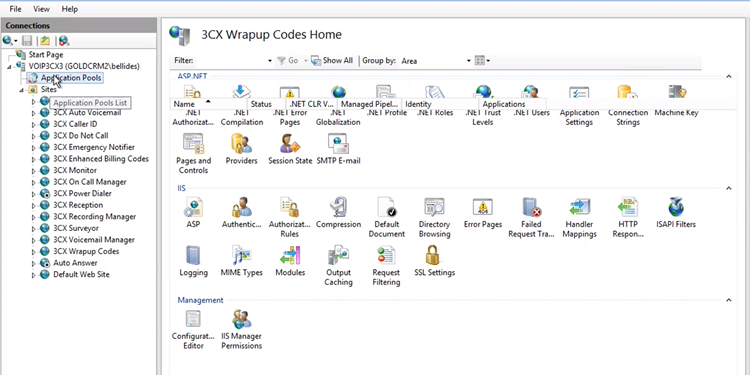This screenshot has width=750, height=375.
Task: Open the View menu
Action: pyautogui.click(x=42, y=9)
